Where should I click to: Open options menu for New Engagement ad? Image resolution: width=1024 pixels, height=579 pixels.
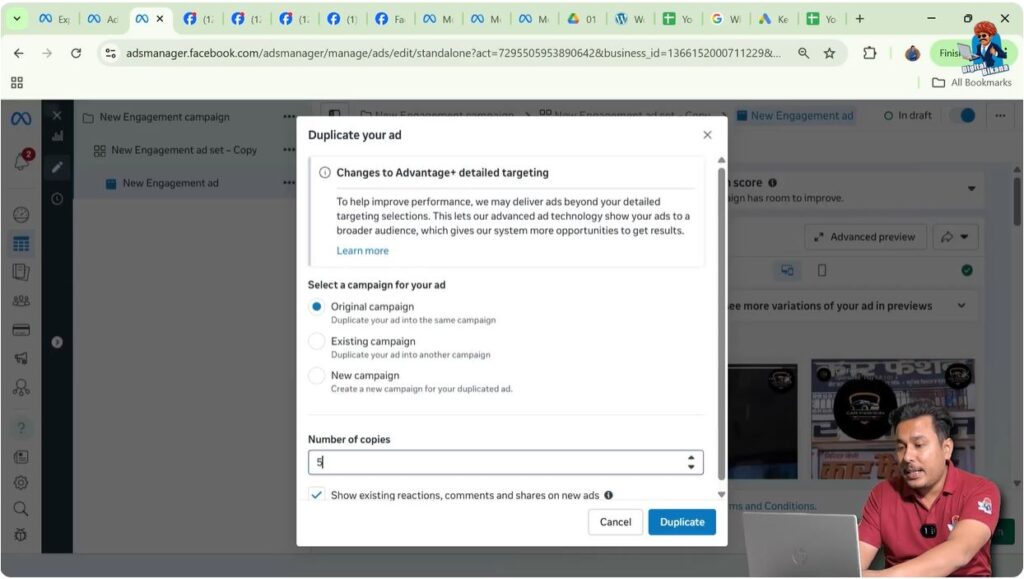pos(289,183)
